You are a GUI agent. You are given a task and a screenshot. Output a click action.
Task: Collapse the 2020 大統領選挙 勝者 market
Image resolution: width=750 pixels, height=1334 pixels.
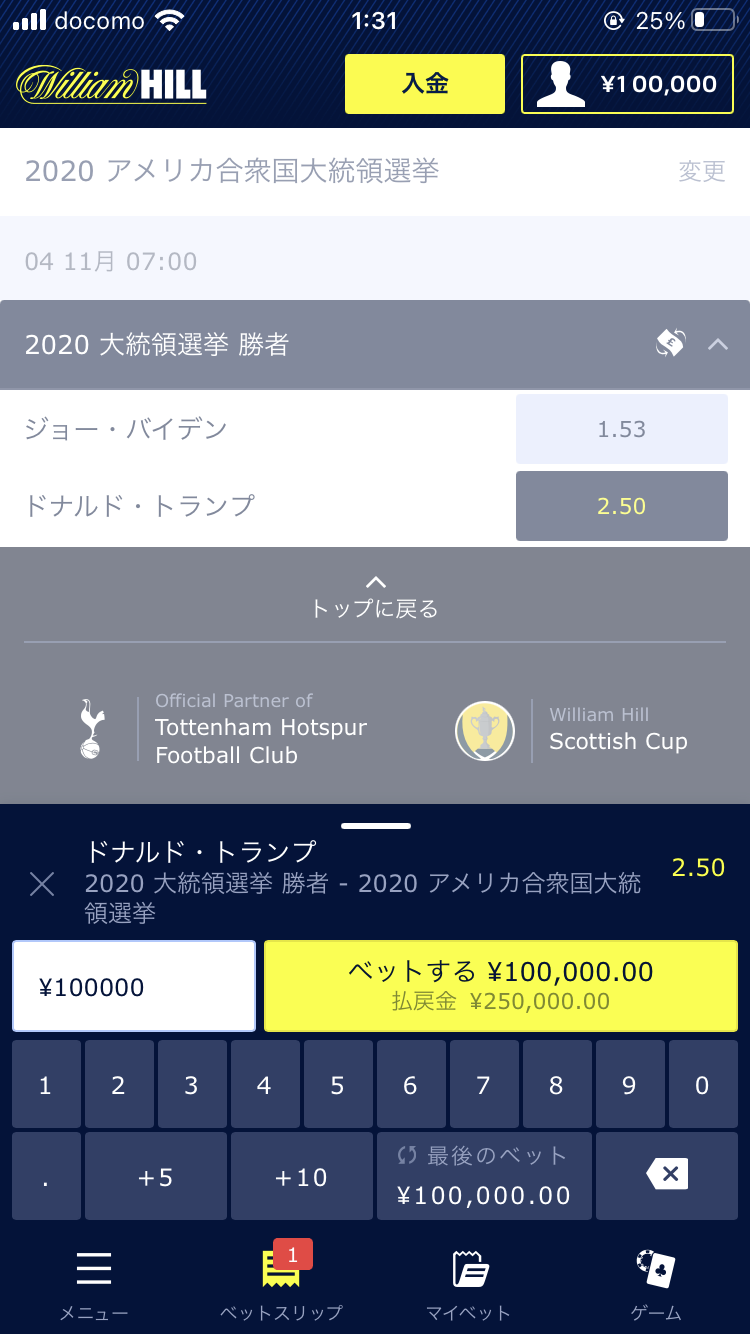718,344
